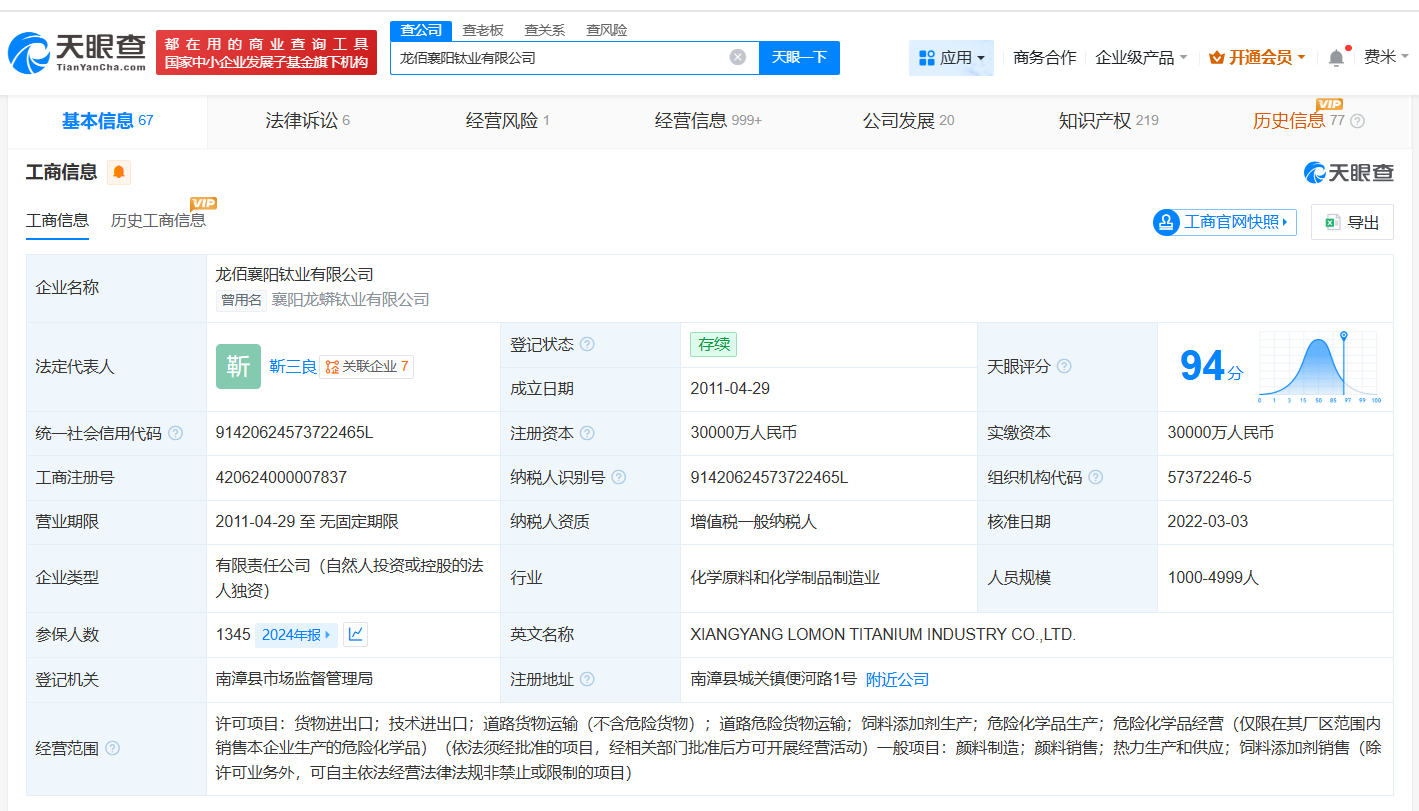Click help icon next to 天眼评分
This screenshot has height=811, width=1419.
pyautogui.click(x=1064, y=367)
